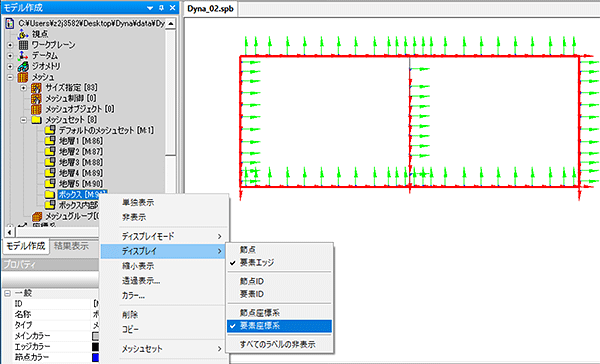
Task: Click the ID property row
Action: tap(51, 304)
